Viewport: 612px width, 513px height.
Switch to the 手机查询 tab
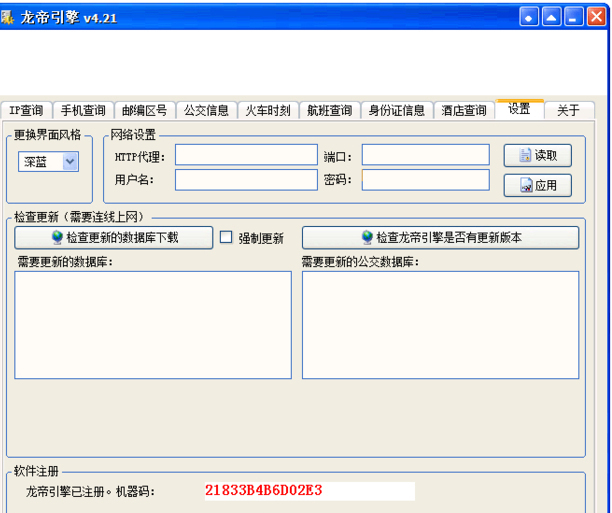click(x=83, y=110)
